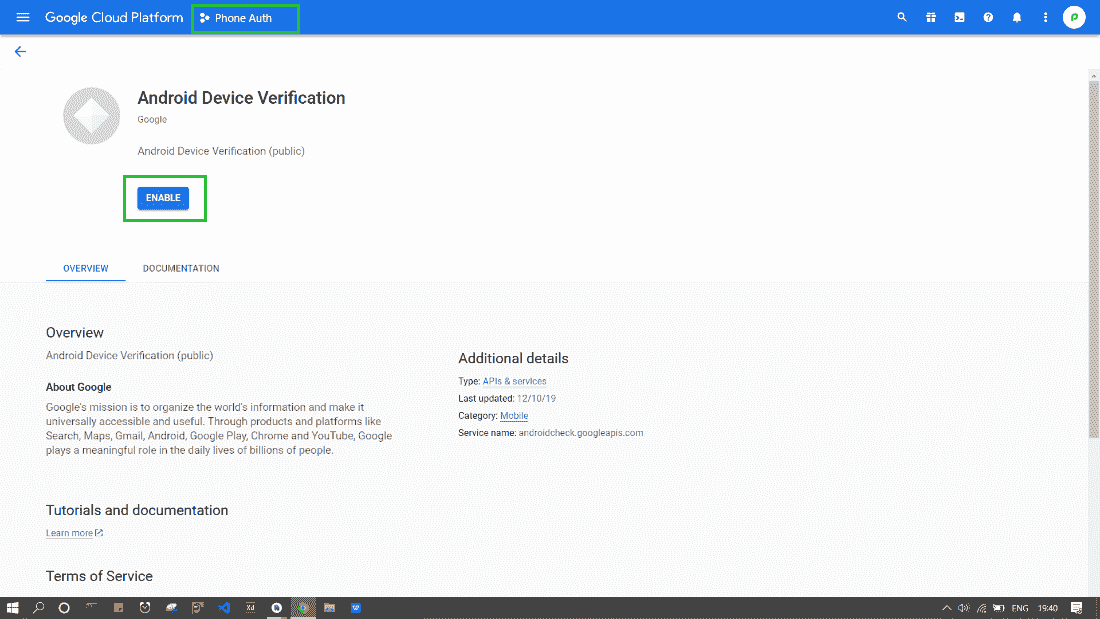Open the ENG language input selector

click(x=1020, y=608)
